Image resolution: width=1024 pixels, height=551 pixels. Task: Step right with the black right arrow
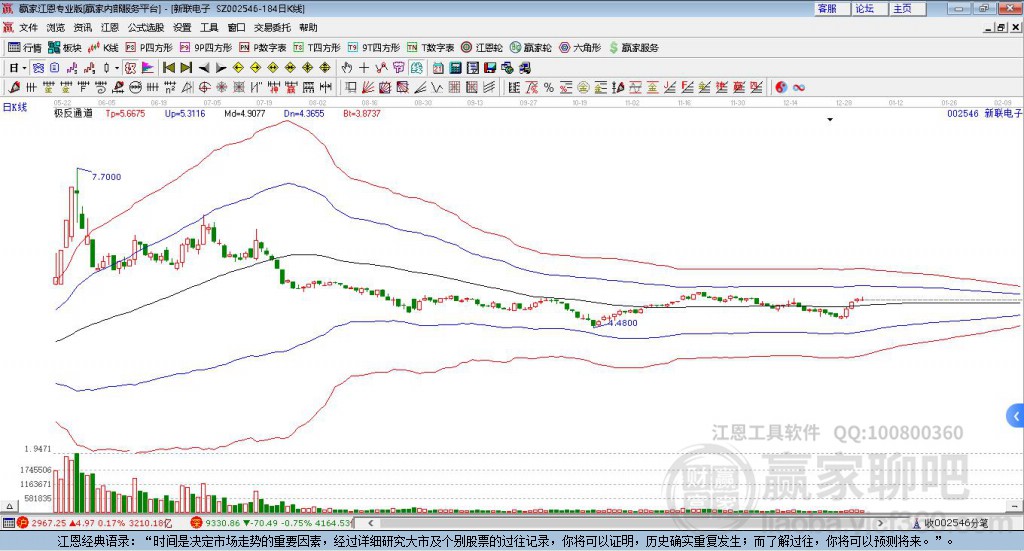pos(221,68)
